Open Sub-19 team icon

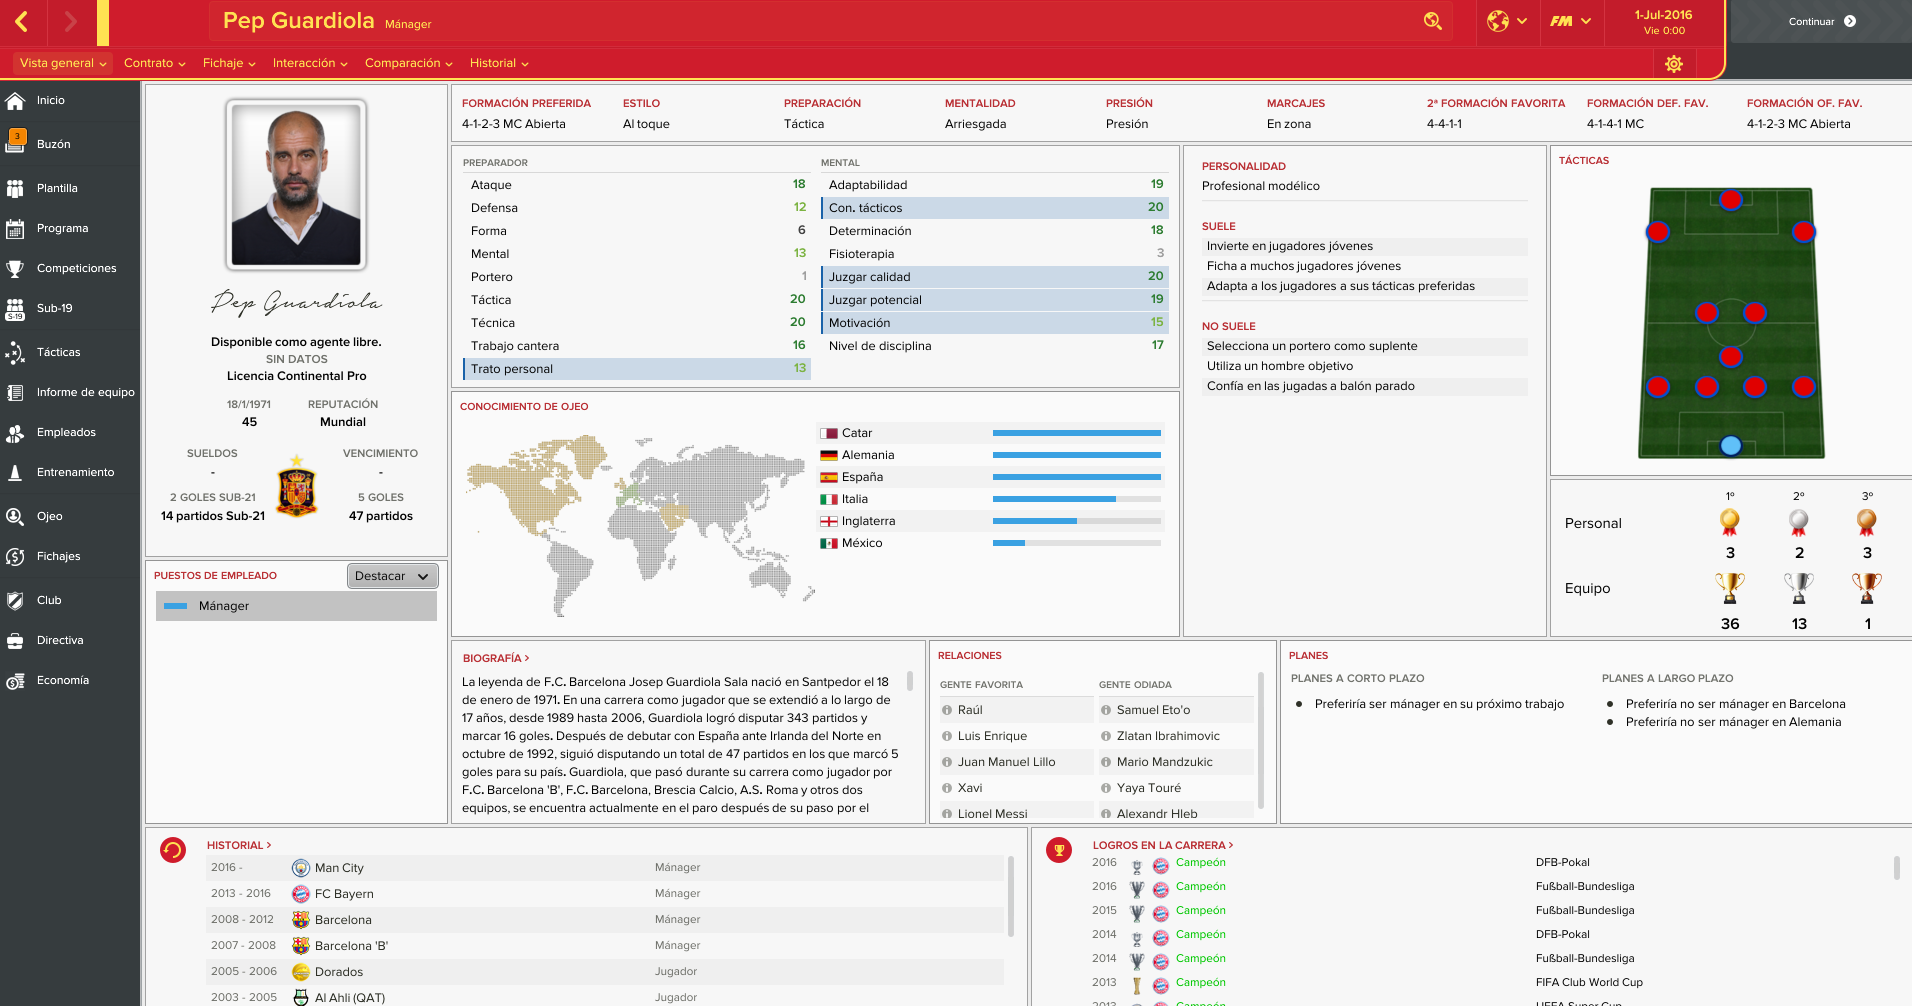(x=15, y=309)
